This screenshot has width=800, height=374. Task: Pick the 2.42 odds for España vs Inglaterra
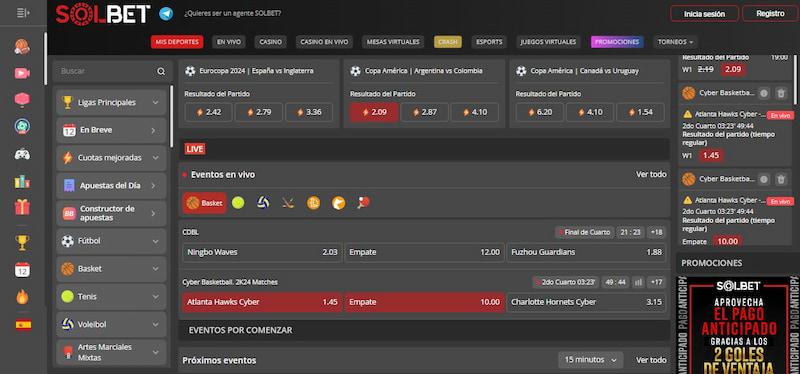208,112
